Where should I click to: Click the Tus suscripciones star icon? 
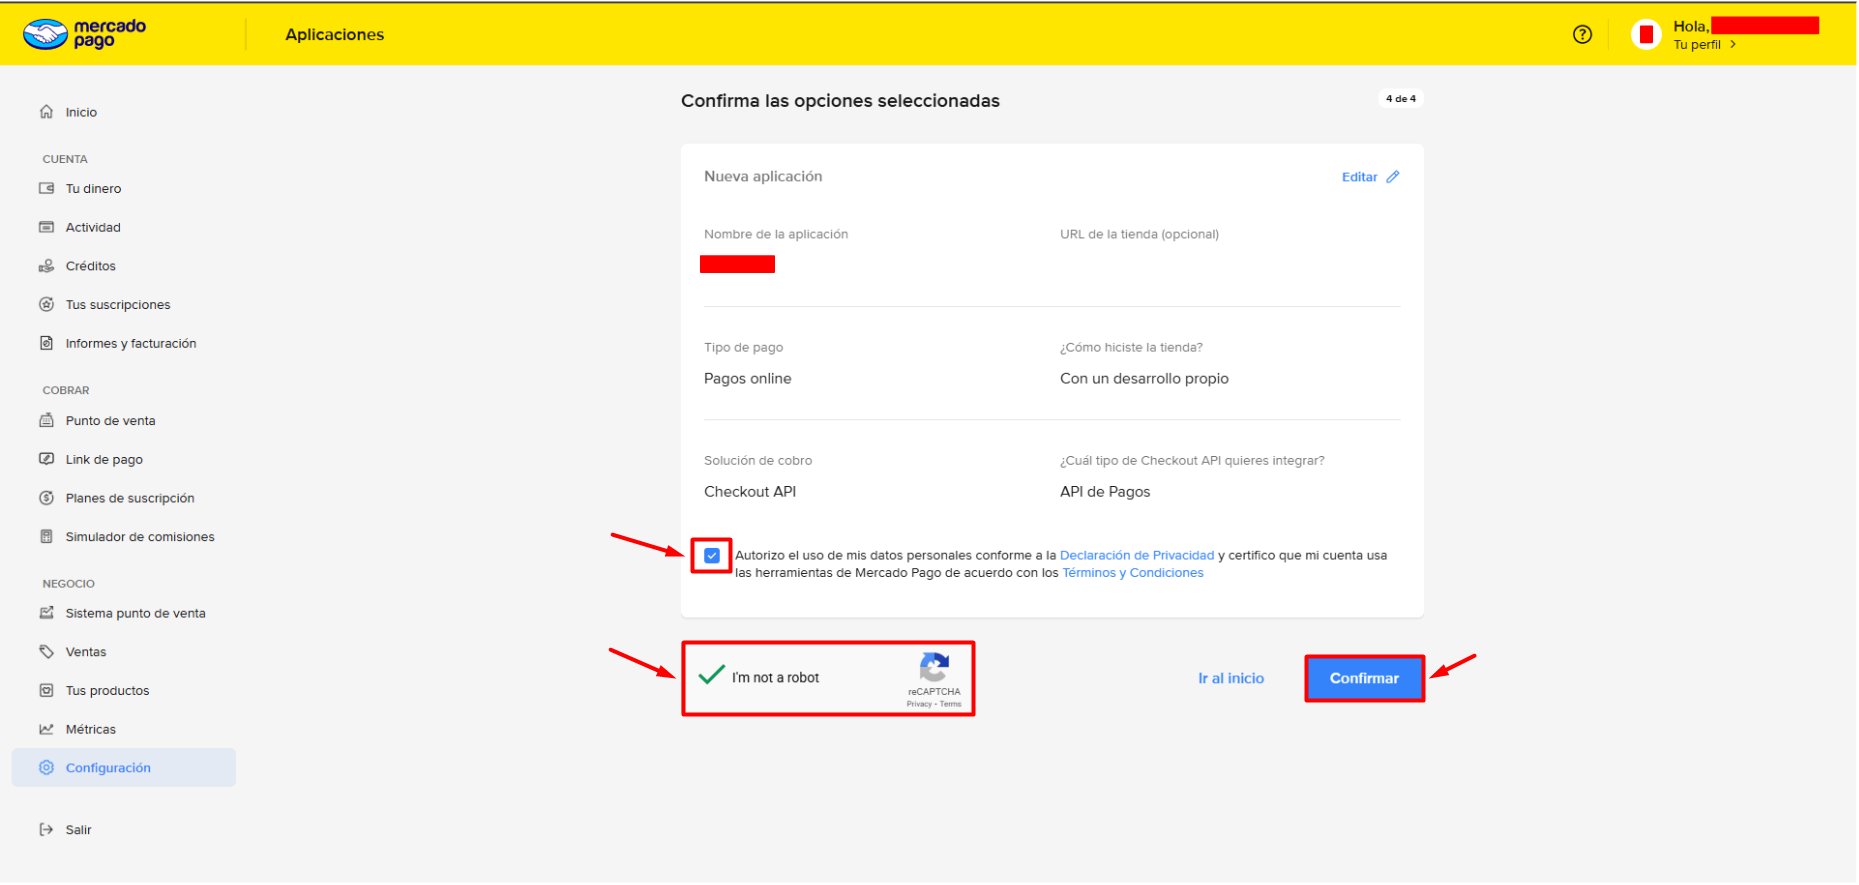tap(46, 304)
